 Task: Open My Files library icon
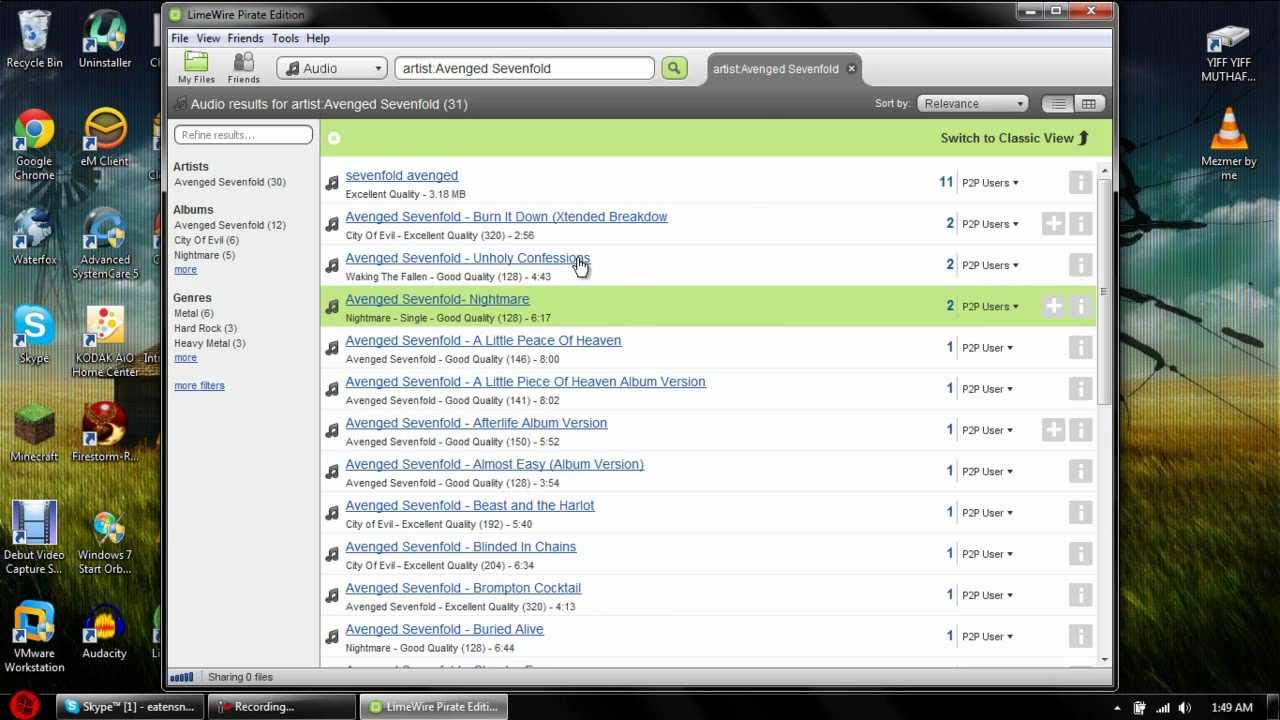click(x=196, y=68)
